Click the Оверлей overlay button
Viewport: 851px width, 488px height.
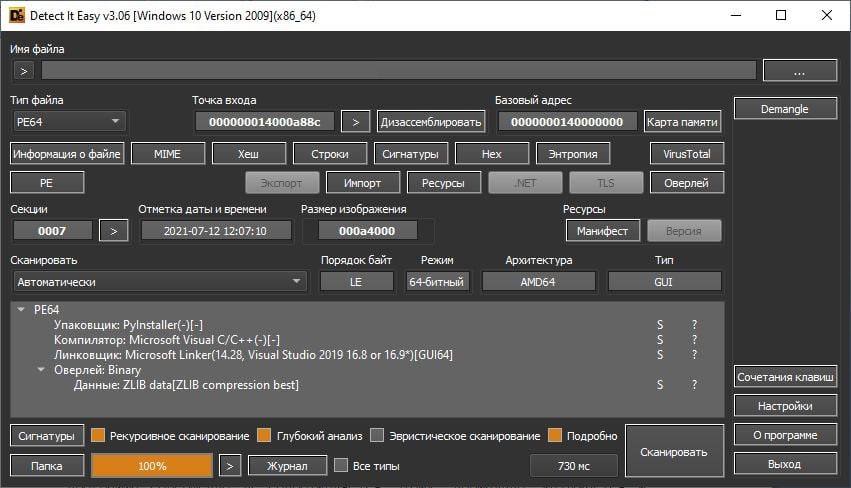pos(687,183)
